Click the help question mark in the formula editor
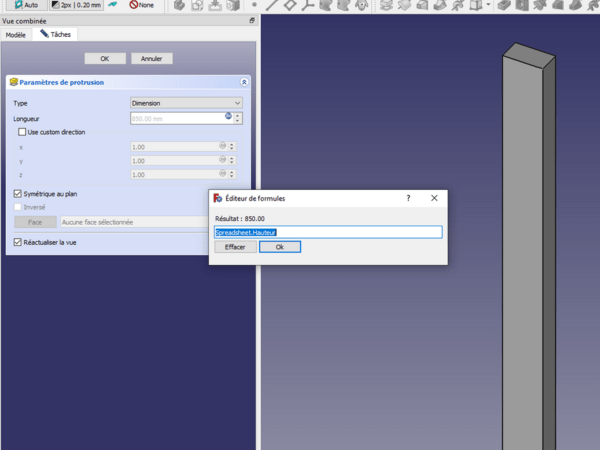Image resolution: width=600 pixels, height=450 pixels. tap(408, 199)
